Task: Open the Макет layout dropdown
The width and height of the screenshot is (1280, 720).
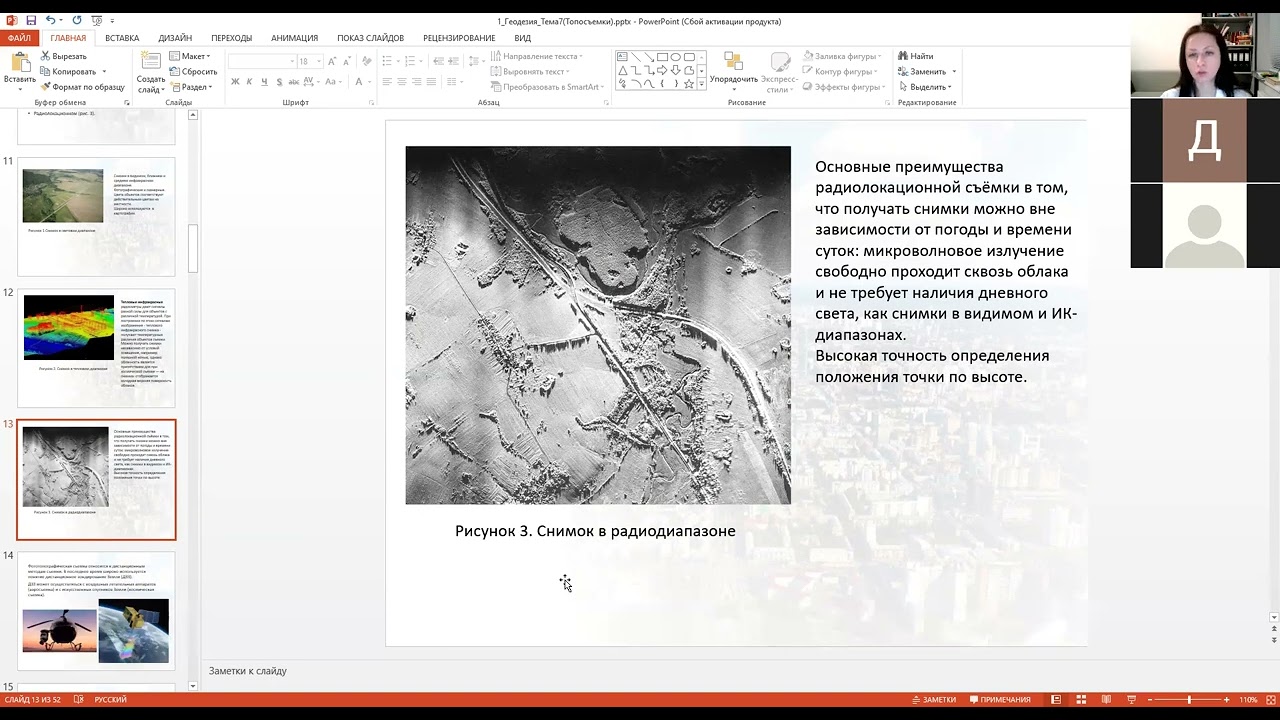Action: point(190,57)
